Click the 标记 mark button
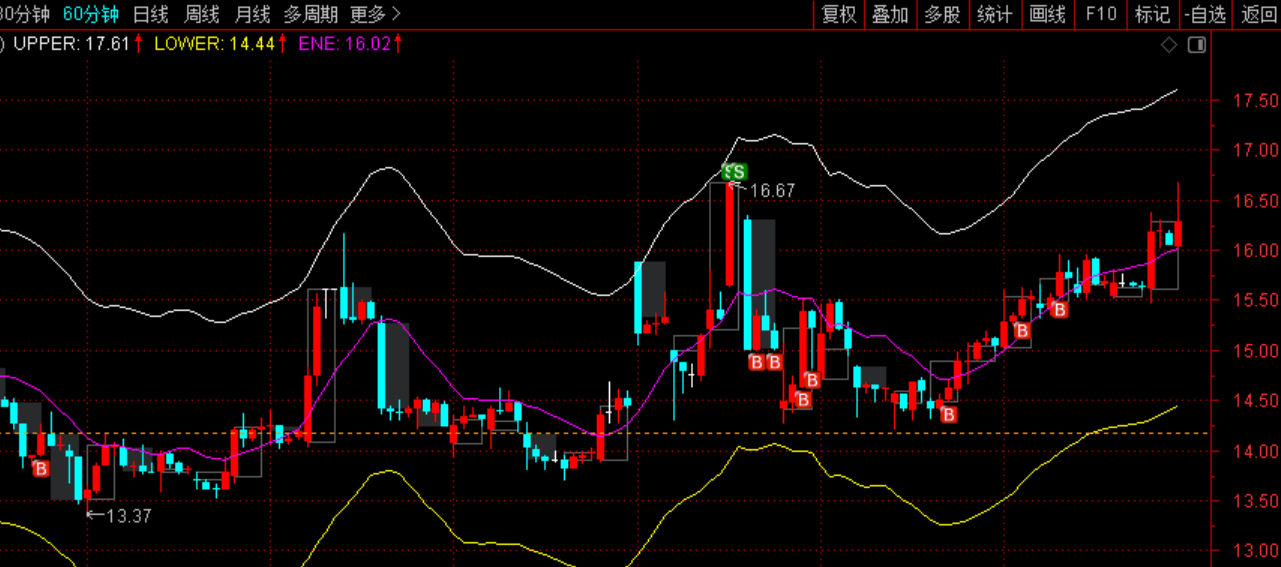 point(1152,14)
